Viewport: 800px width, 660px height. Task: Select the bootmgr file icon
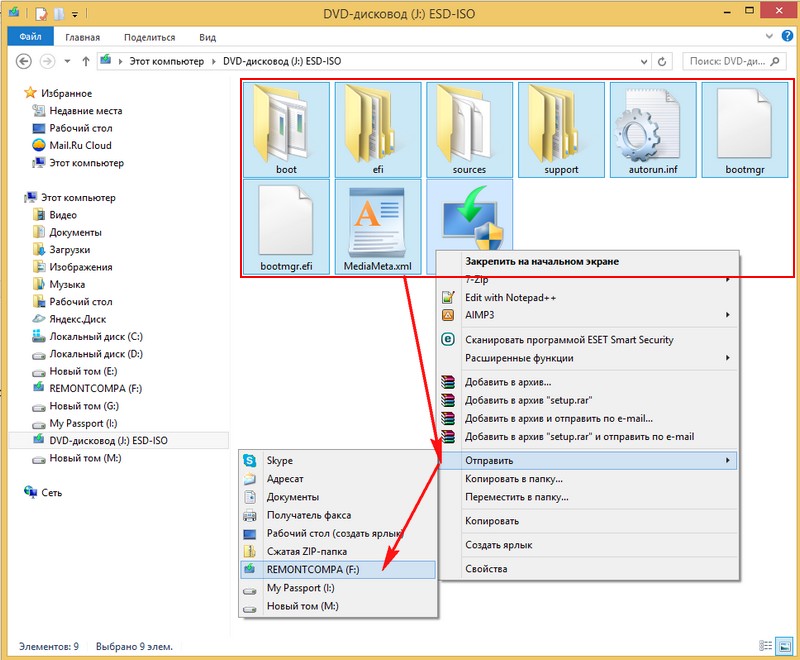point(744,123)
